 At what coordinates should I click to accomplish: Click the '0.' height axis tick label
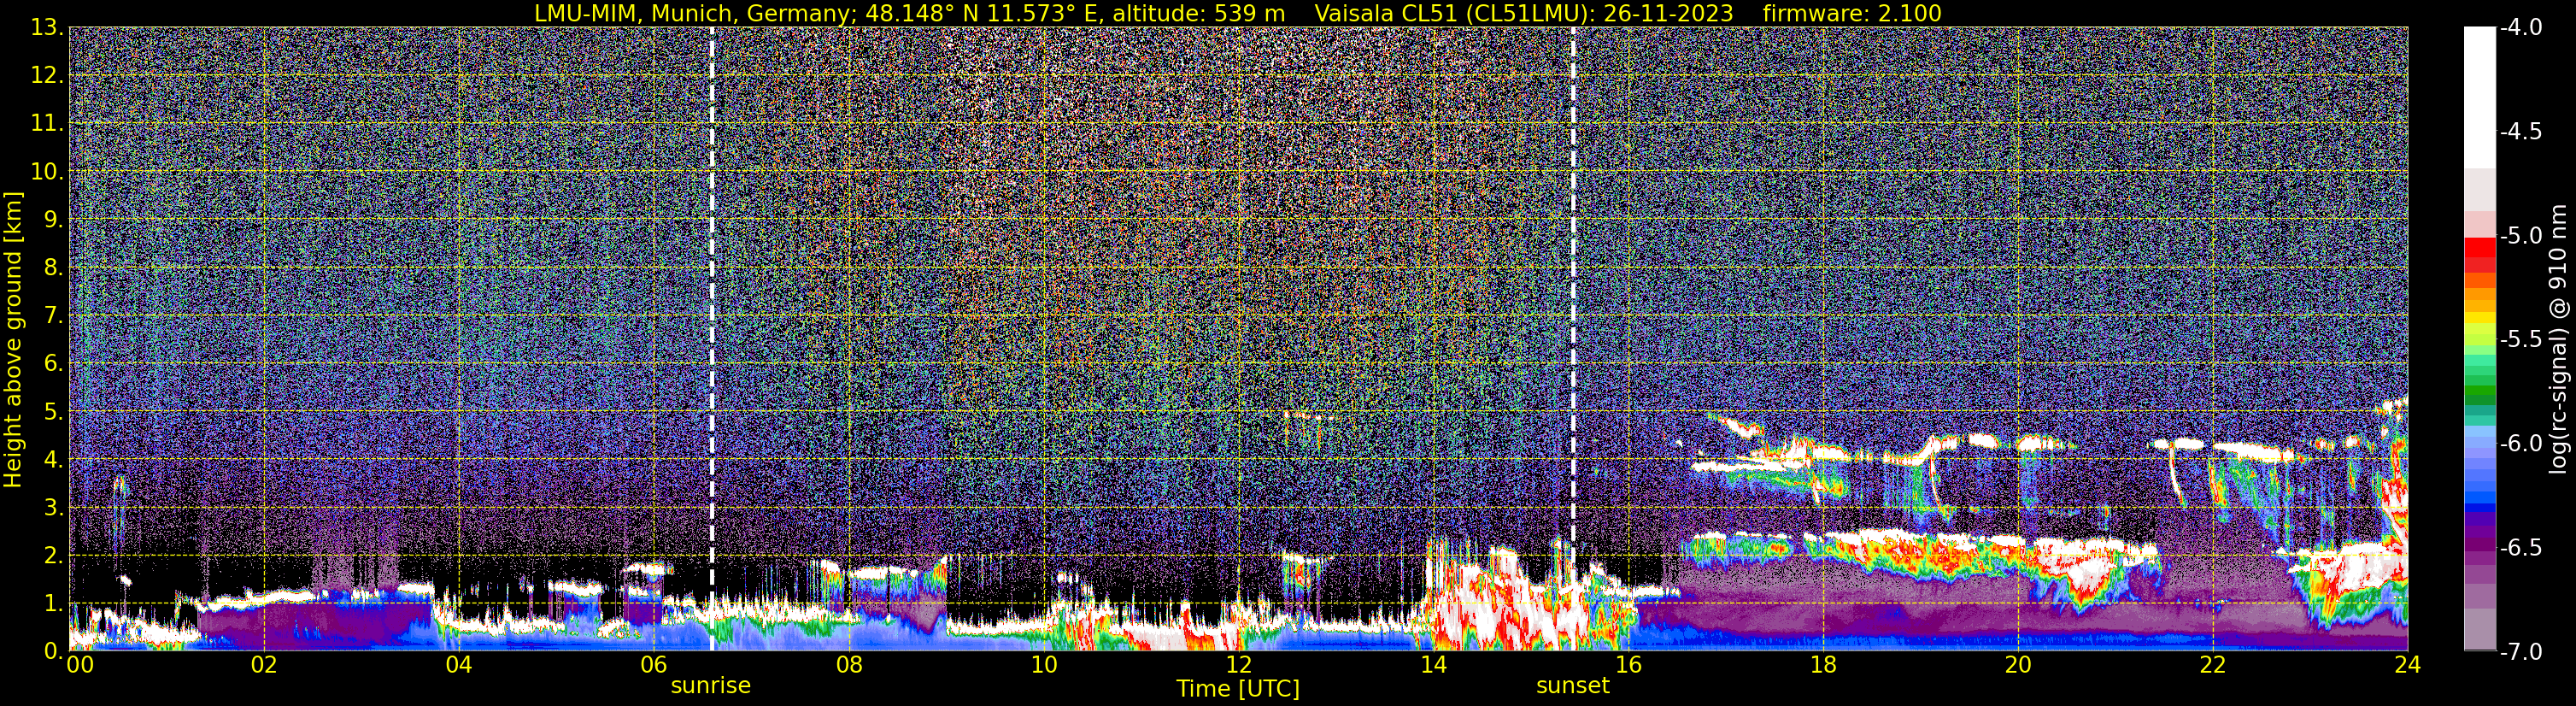point(53,651)
